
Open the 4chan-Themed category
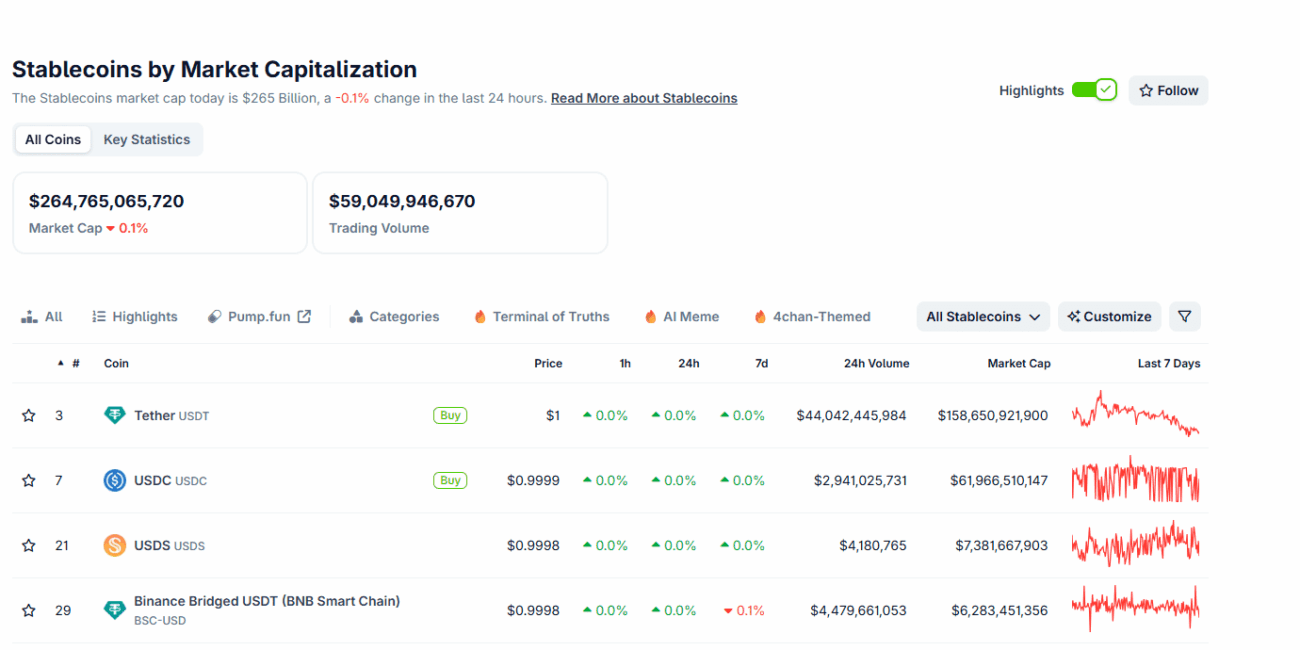pyautogui.click(x=812, y=316)
